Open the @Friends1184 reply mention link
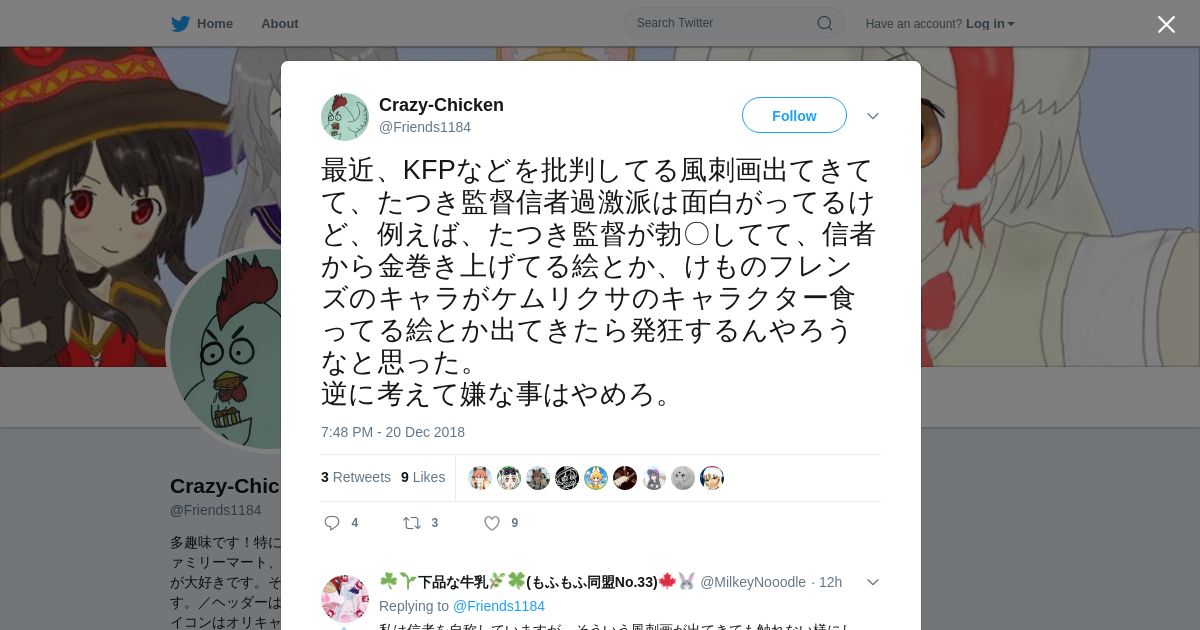Viewport: 1200px width, 630px height. (x=499, y=606)
